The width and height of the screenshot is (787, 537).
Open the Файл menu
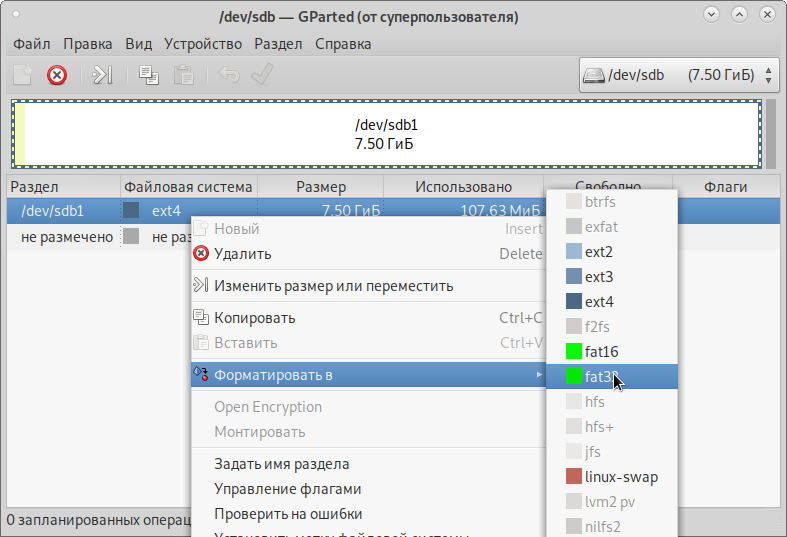pyautogui.click(x=32, y=44)
